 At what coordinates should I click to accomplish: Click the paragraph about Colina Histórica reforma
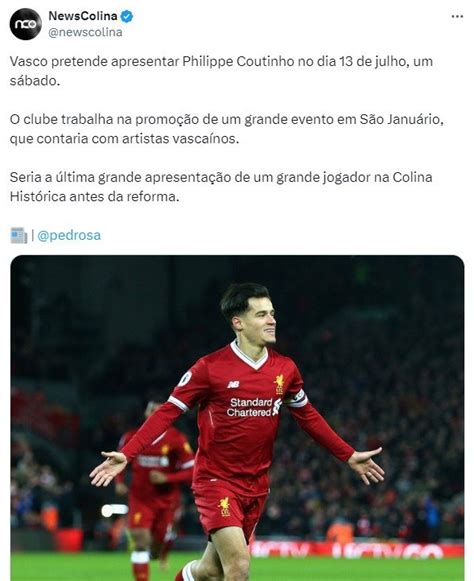(x=221, y=187)
